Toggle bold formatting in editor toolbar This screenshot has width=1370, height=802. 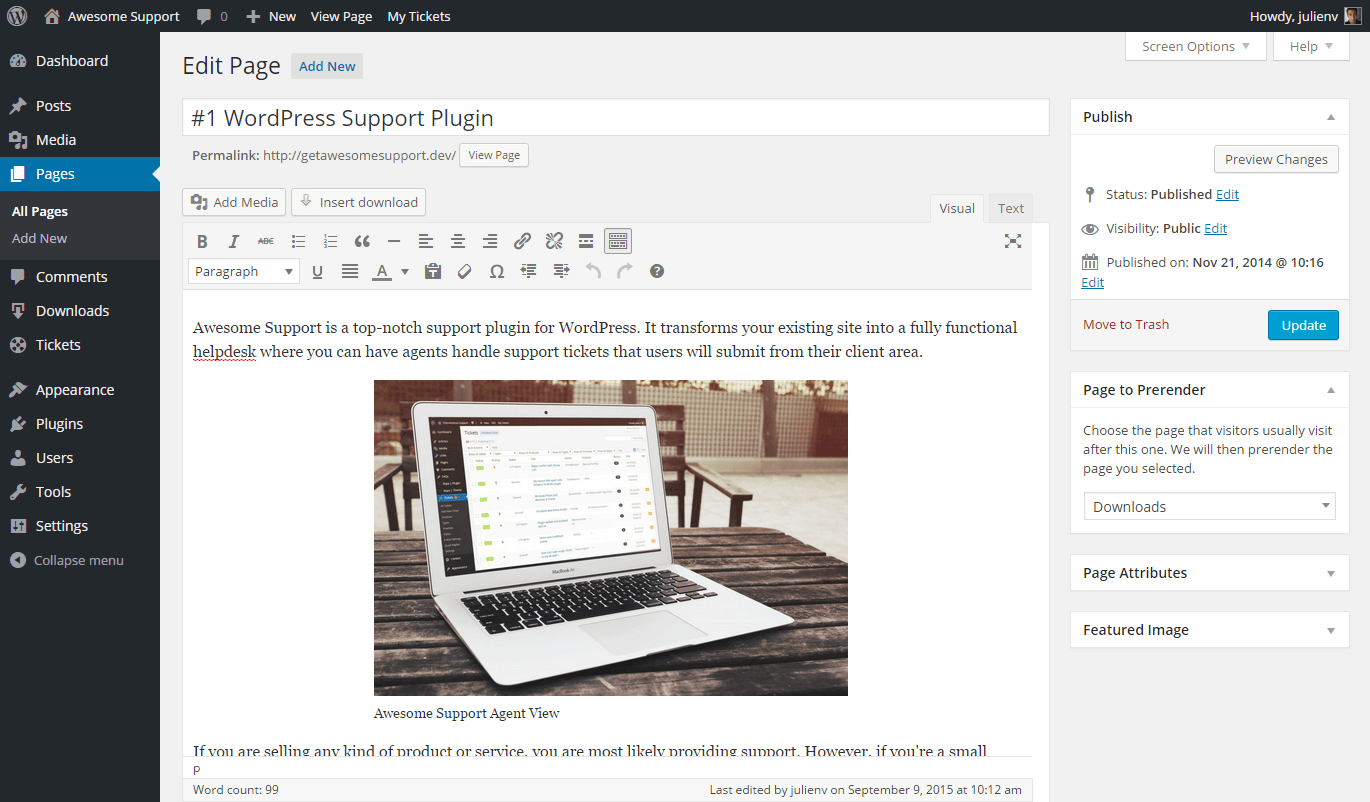(202, 241)
